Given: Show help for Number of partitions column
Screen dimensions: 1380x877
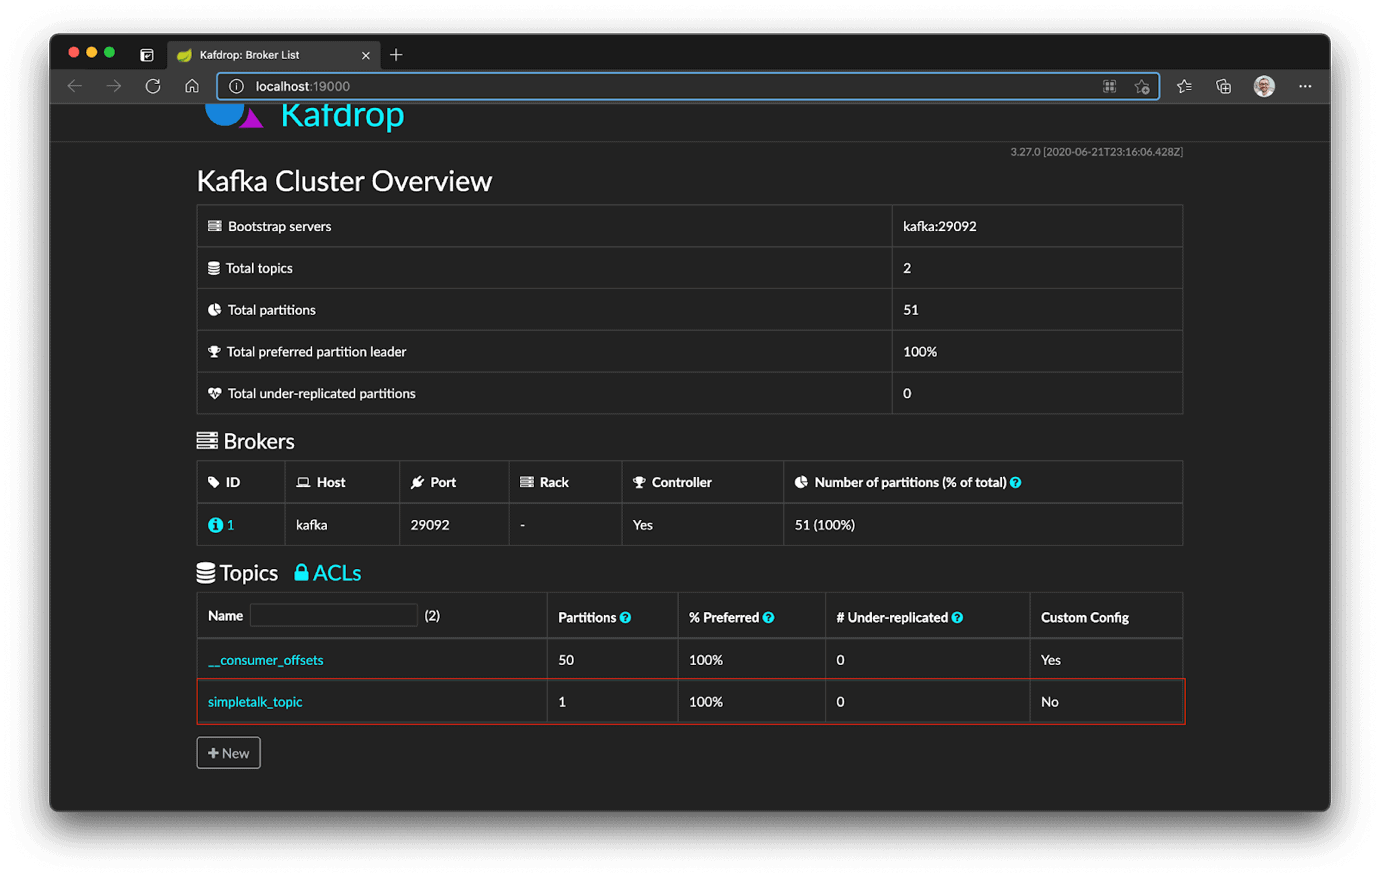Looking at the screenshot, I should 1015,483.
